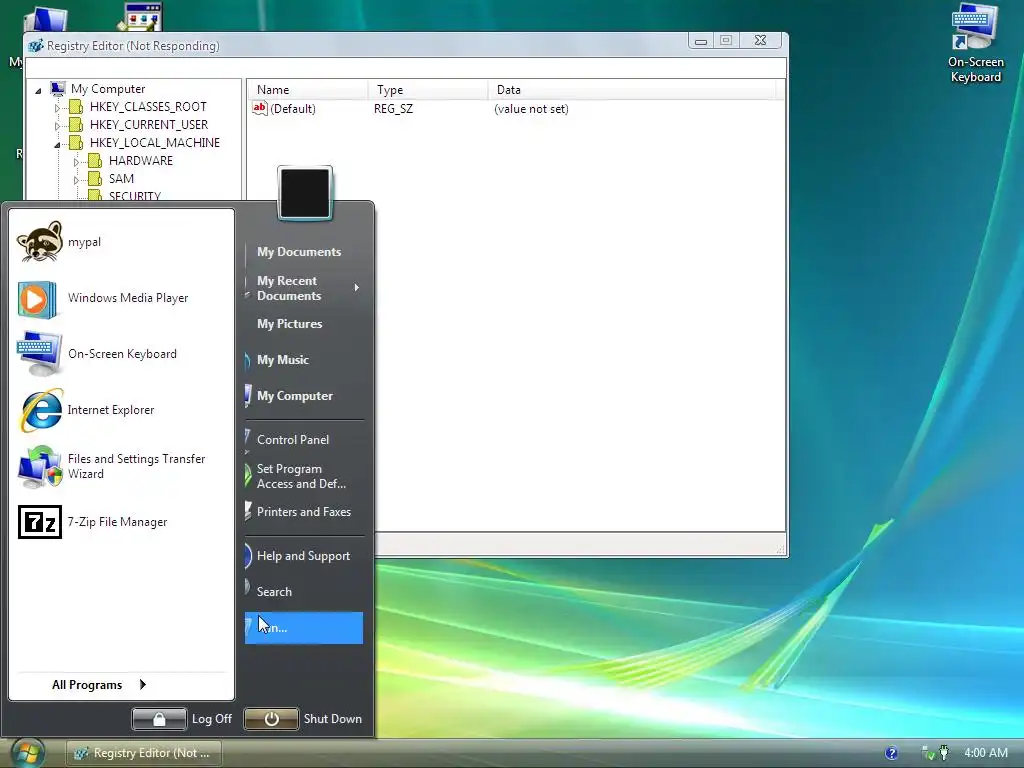Click the Start orb button
This screenshot has height=768, width=1024.
(27, 752)
